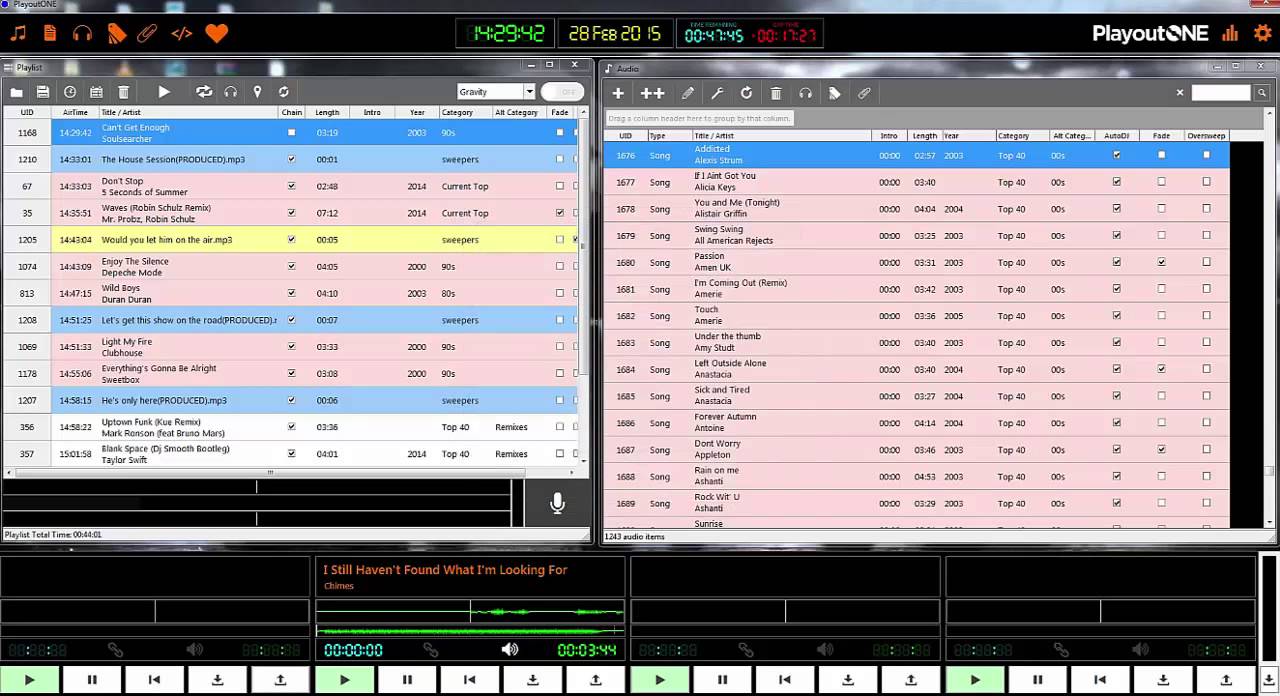
Task: Click the orange heart icon
Action: tap(216, 33)
